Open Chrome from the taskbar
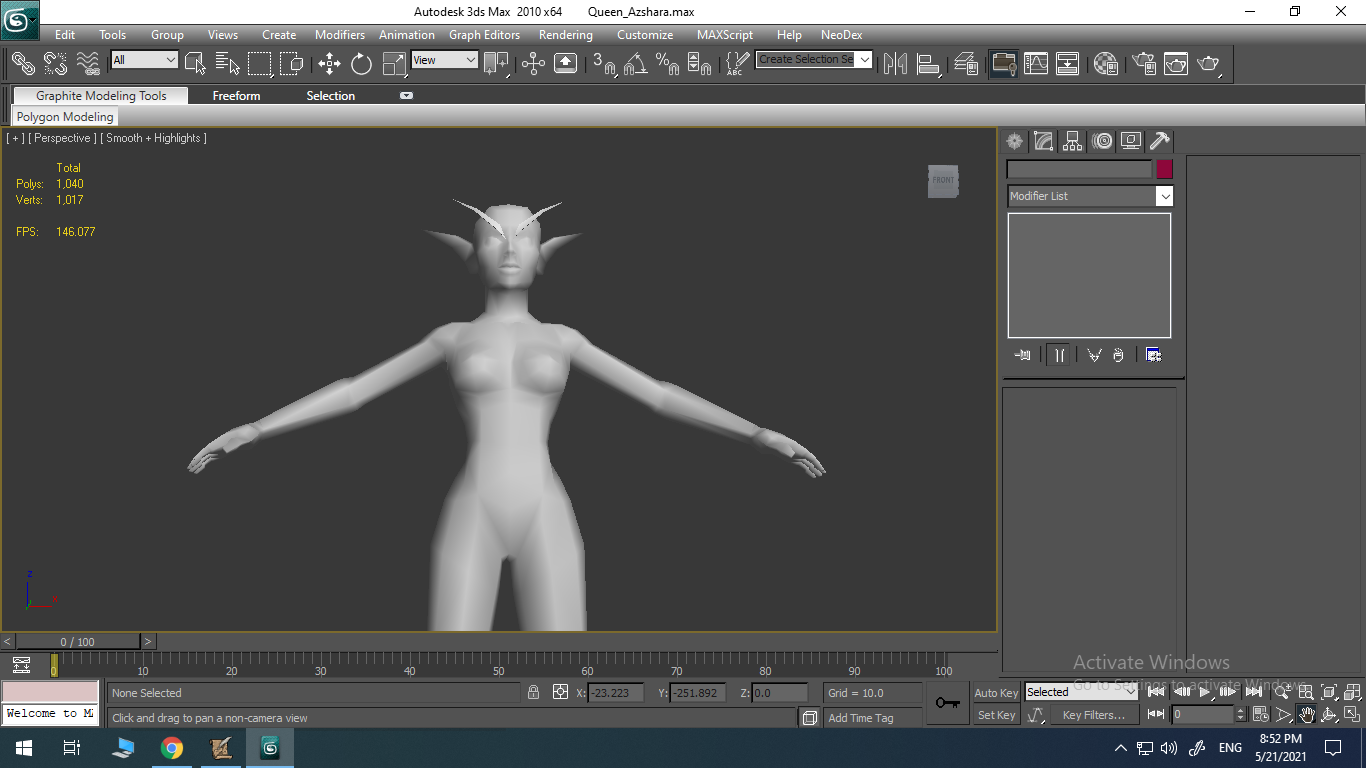 [172, 748]
